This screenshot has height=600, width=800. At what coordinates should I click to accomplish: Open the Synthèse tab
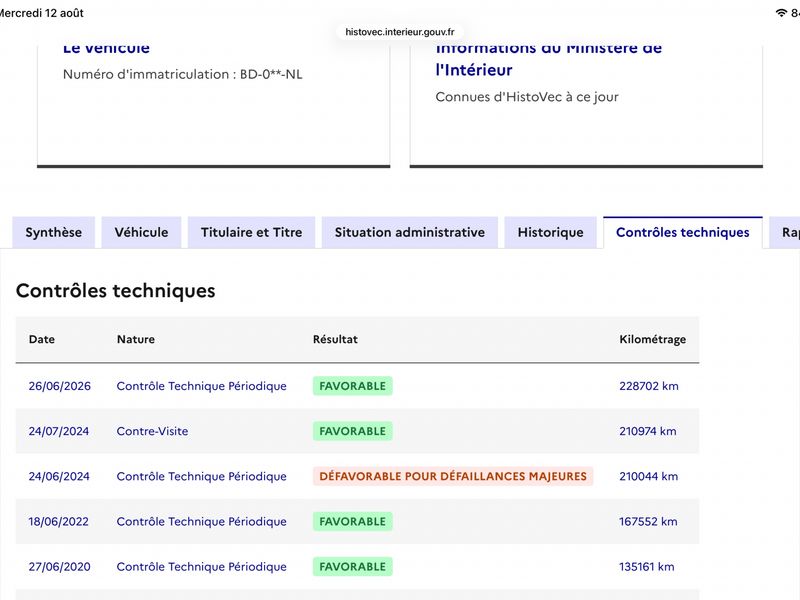(54, 233)
